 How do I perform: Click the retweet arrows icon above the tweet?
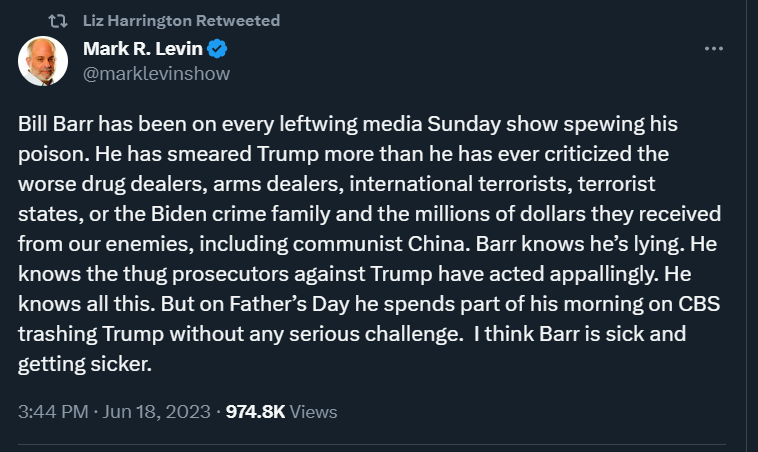[58, 21]
